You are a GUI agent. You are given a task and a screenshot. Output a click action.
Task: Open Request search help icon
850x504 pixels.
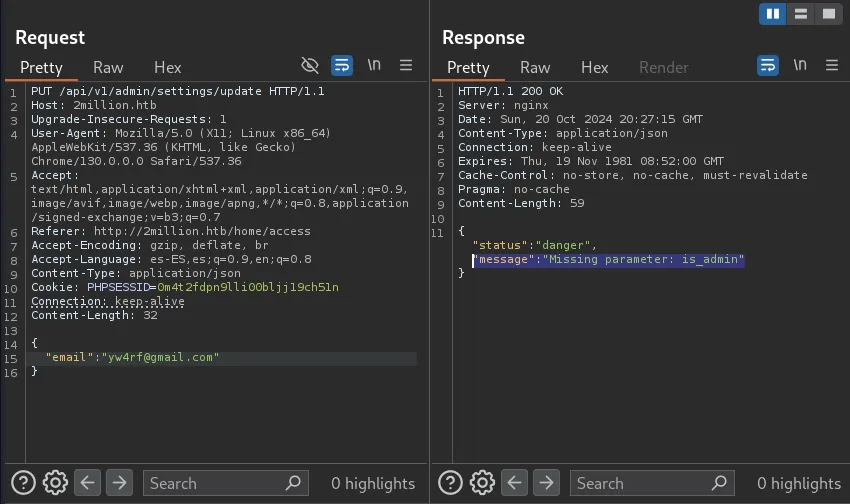coord(23,483)
